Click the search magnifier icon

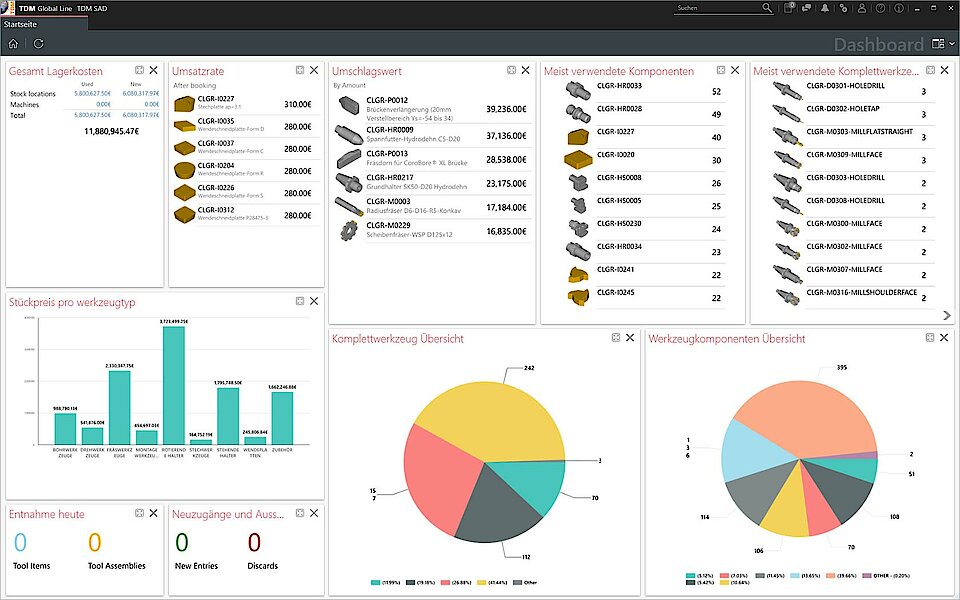767,8
